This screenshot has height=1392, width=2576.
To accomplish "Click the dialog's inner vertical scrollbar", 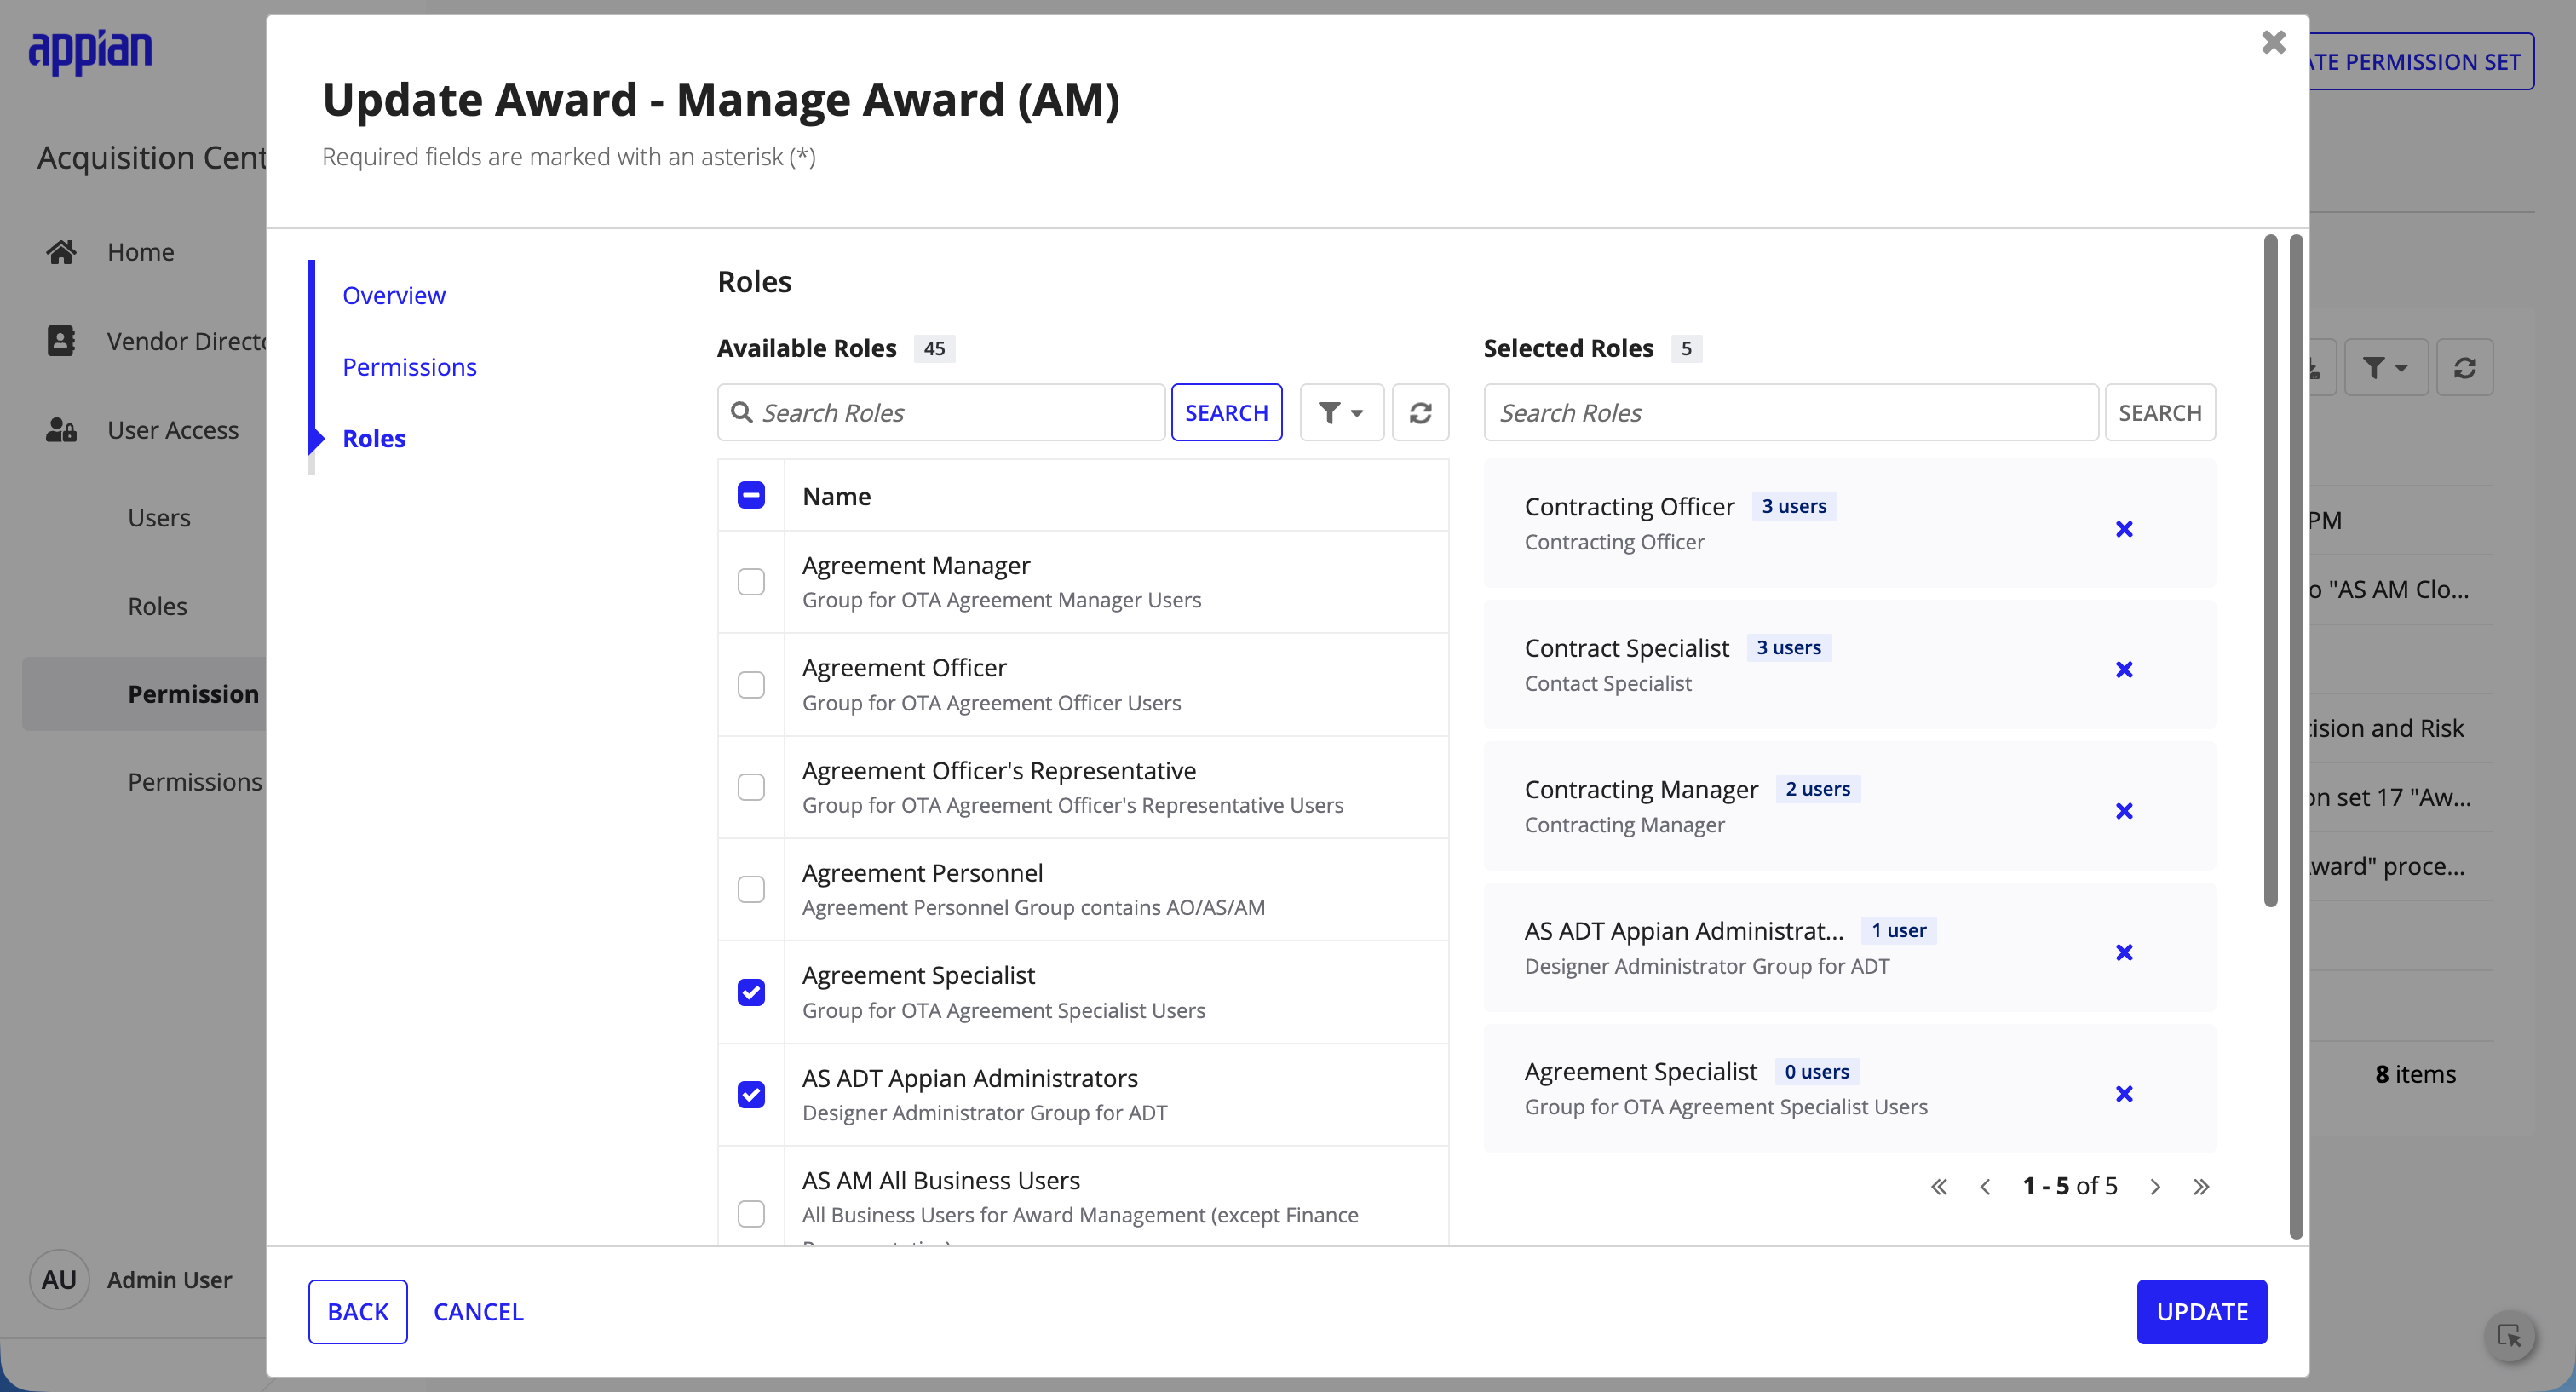I will point(2271,570).
